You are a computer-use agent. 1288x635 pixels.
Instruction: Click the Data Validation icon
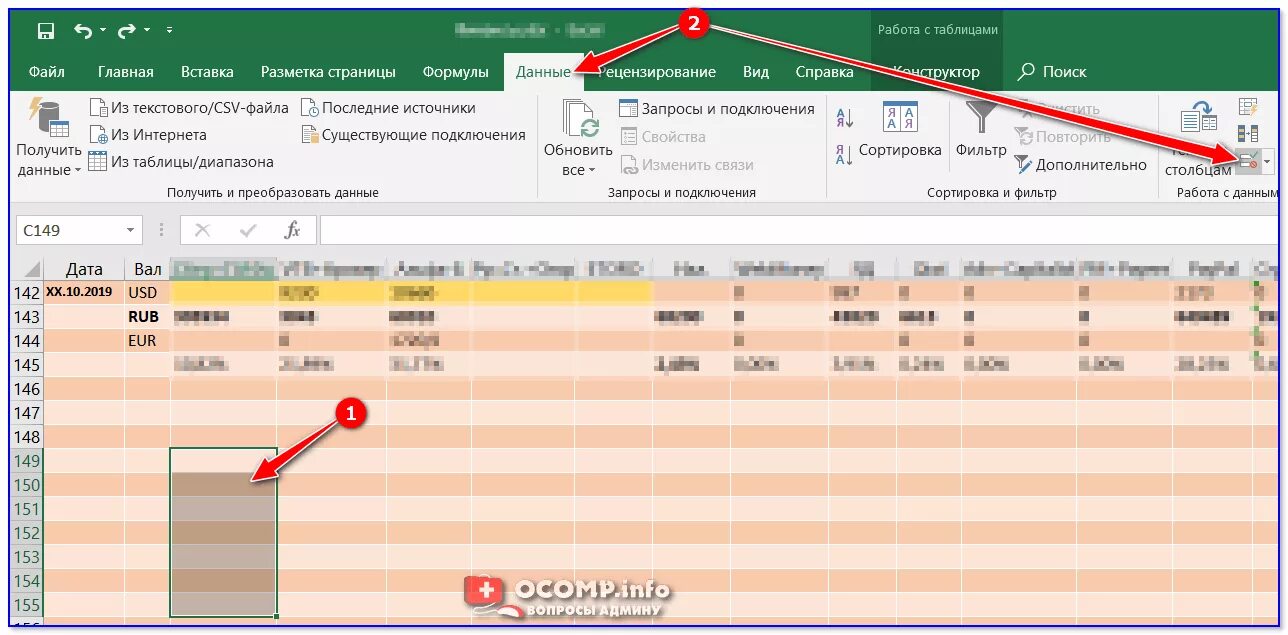tap(1248, 160)
